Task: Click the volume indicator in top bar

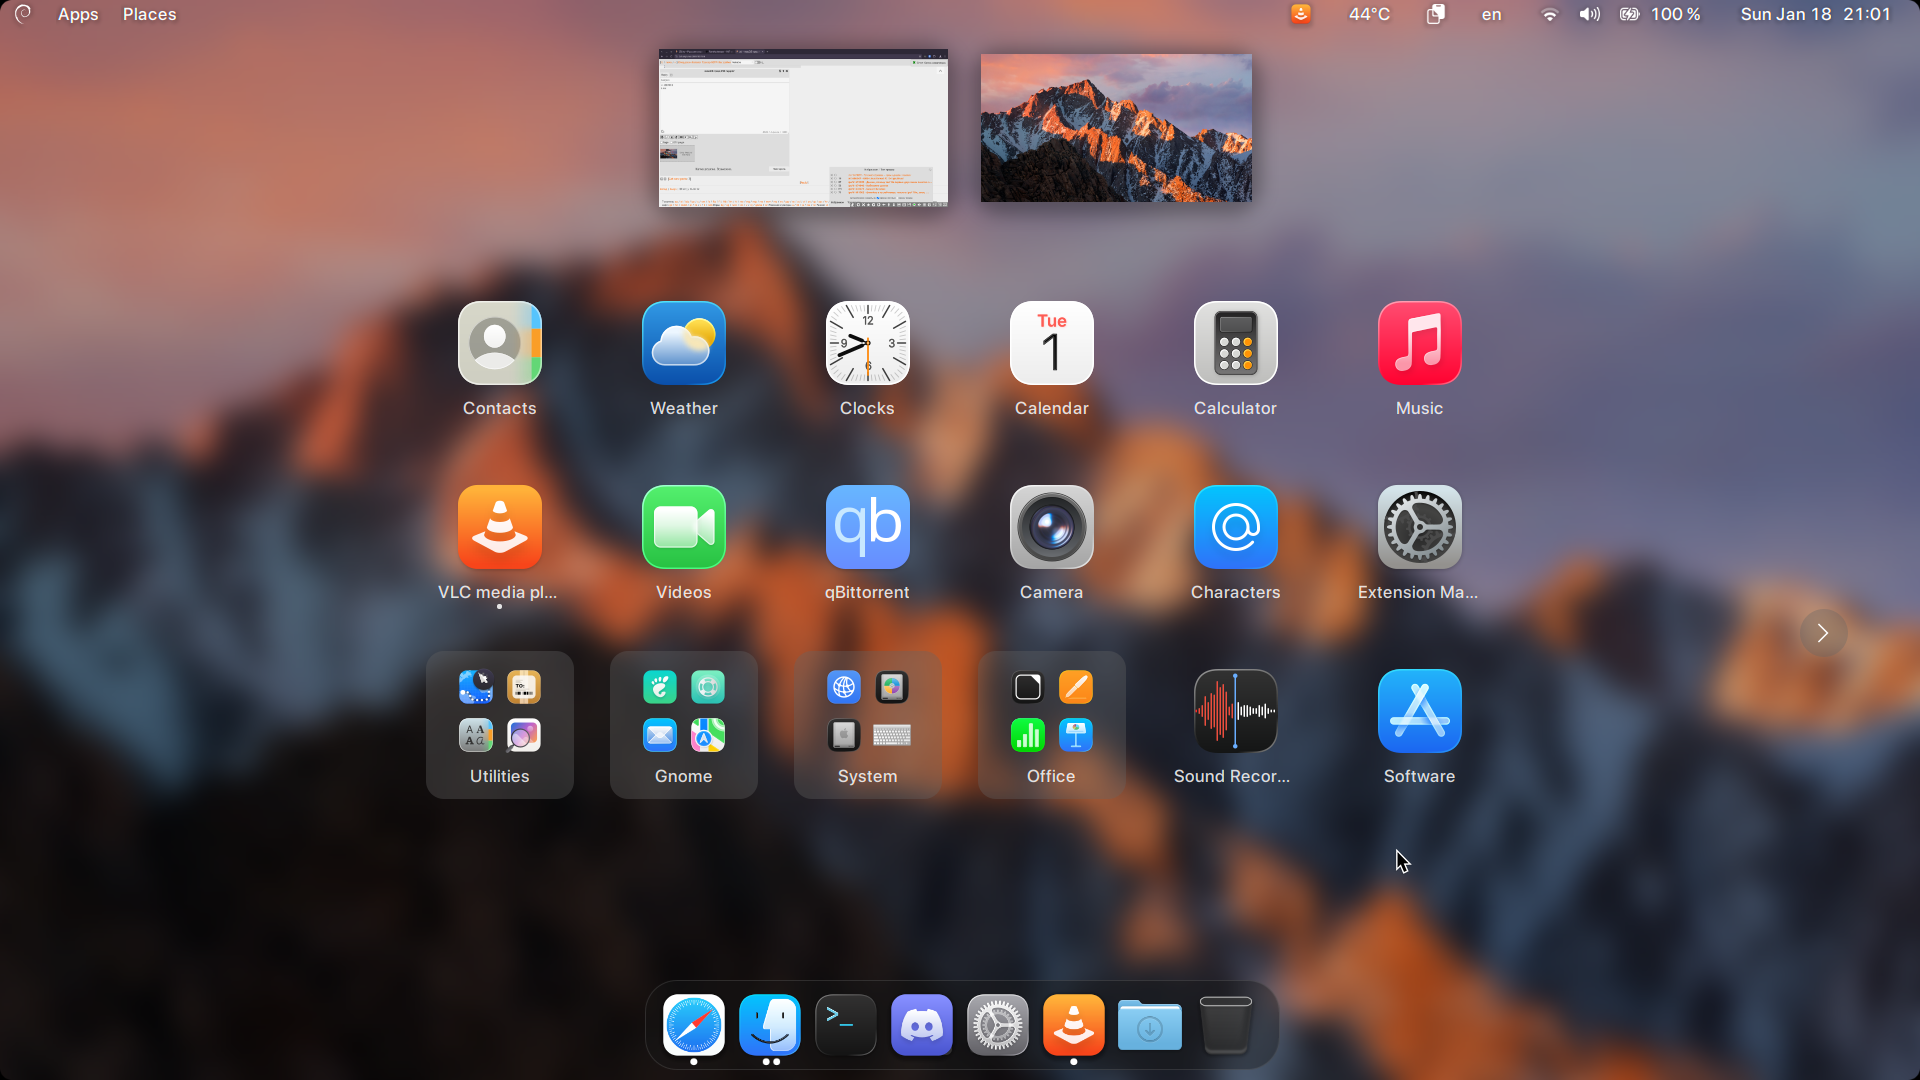Action: tap(1589, 14)
